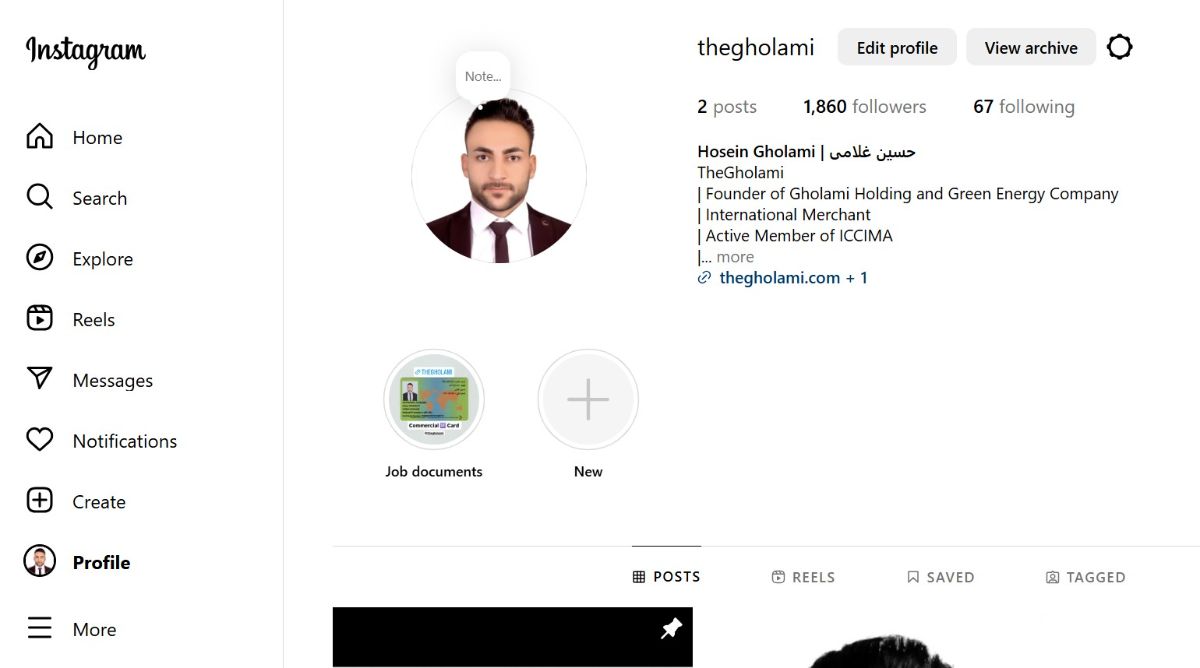Open the settings gear next to View archive
The image size is (1200, 668).
pos(1120,47)
